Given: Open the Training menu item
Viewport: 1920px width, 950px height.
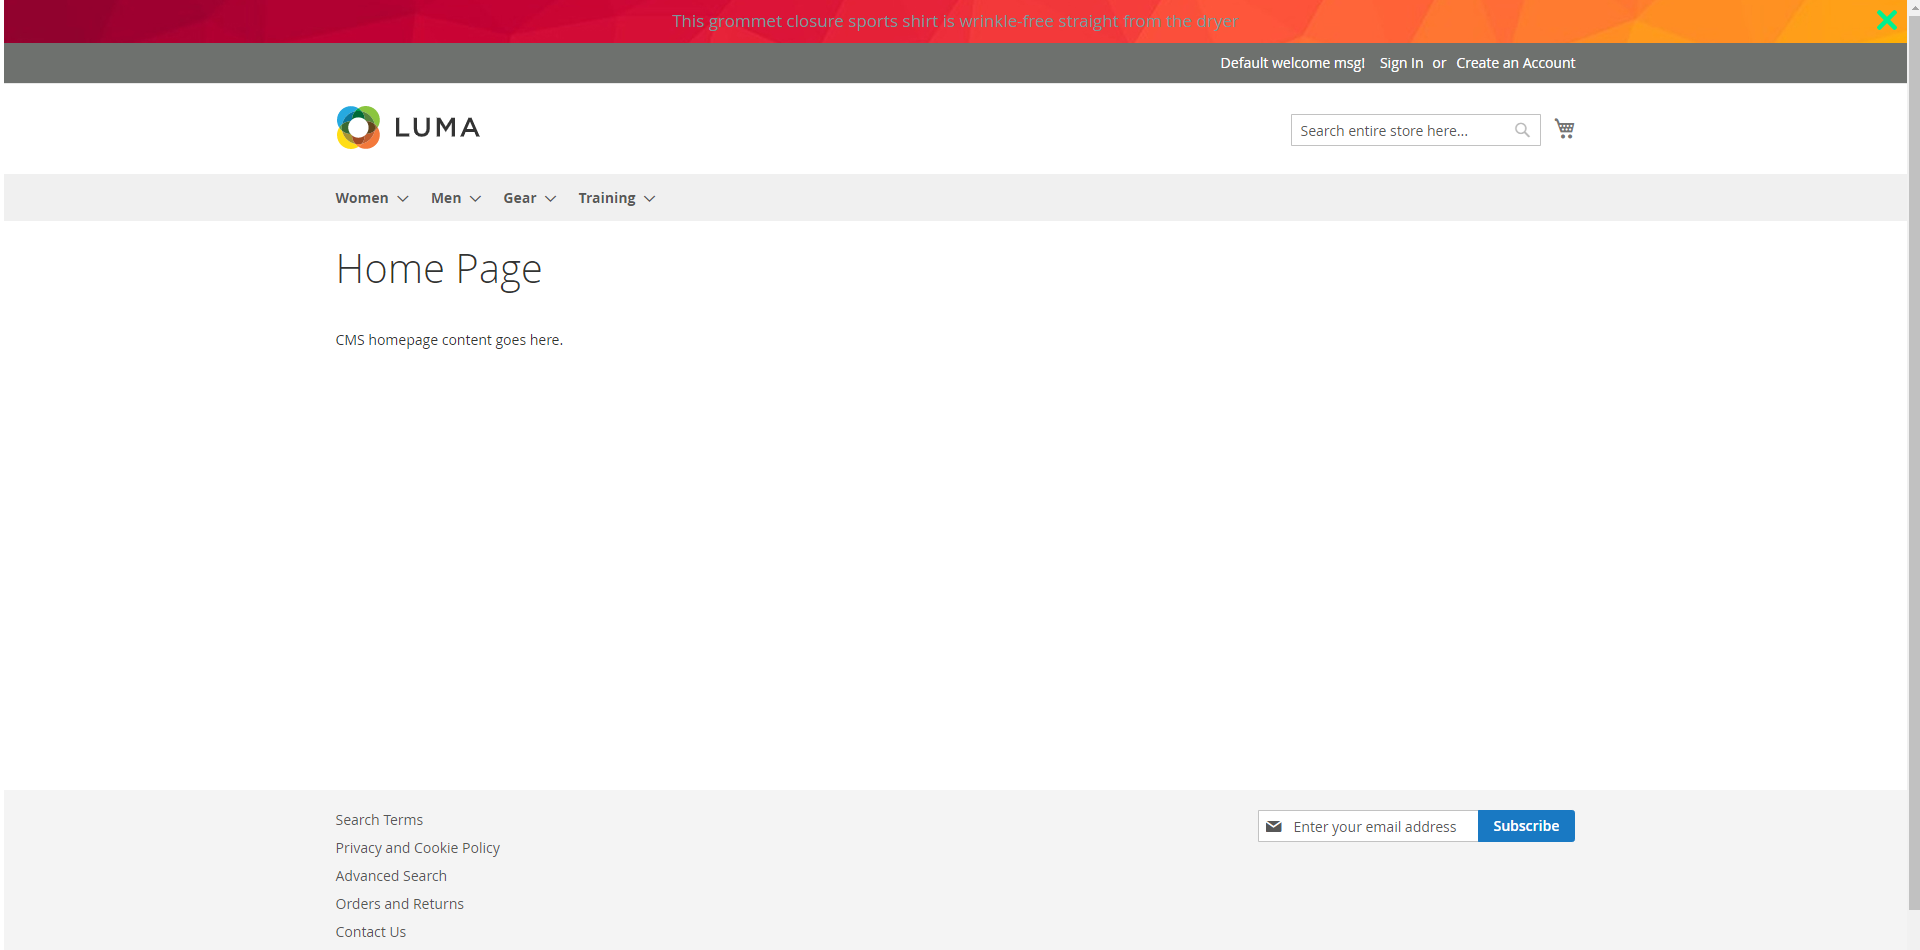Looking at the screenshot, I should tap(606, 198).
